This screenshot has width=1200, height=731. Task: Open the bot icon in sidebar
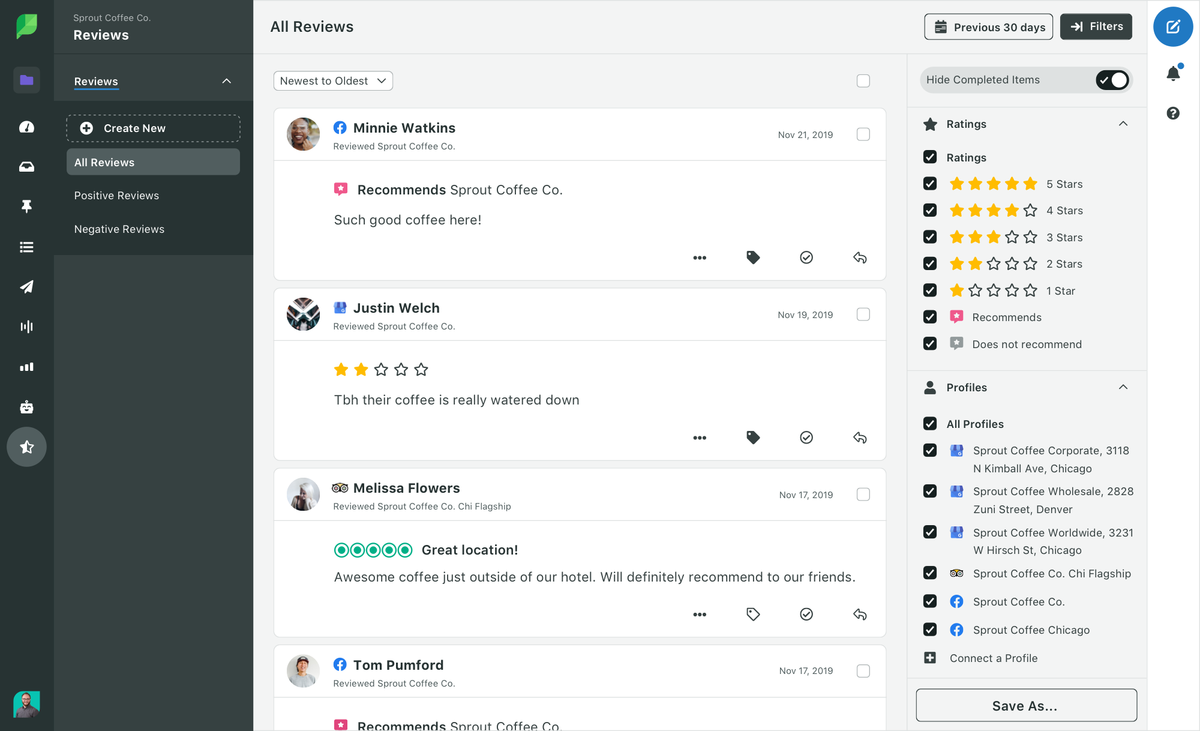point(27,407)
